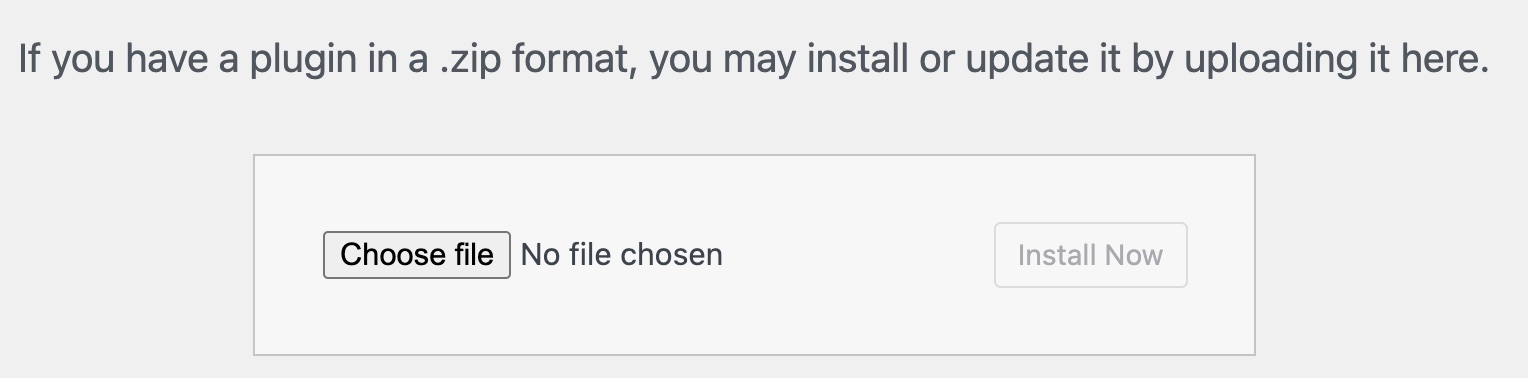Click the 'No file chosen' label
1528x378 pixels.
tap(622, 255)
